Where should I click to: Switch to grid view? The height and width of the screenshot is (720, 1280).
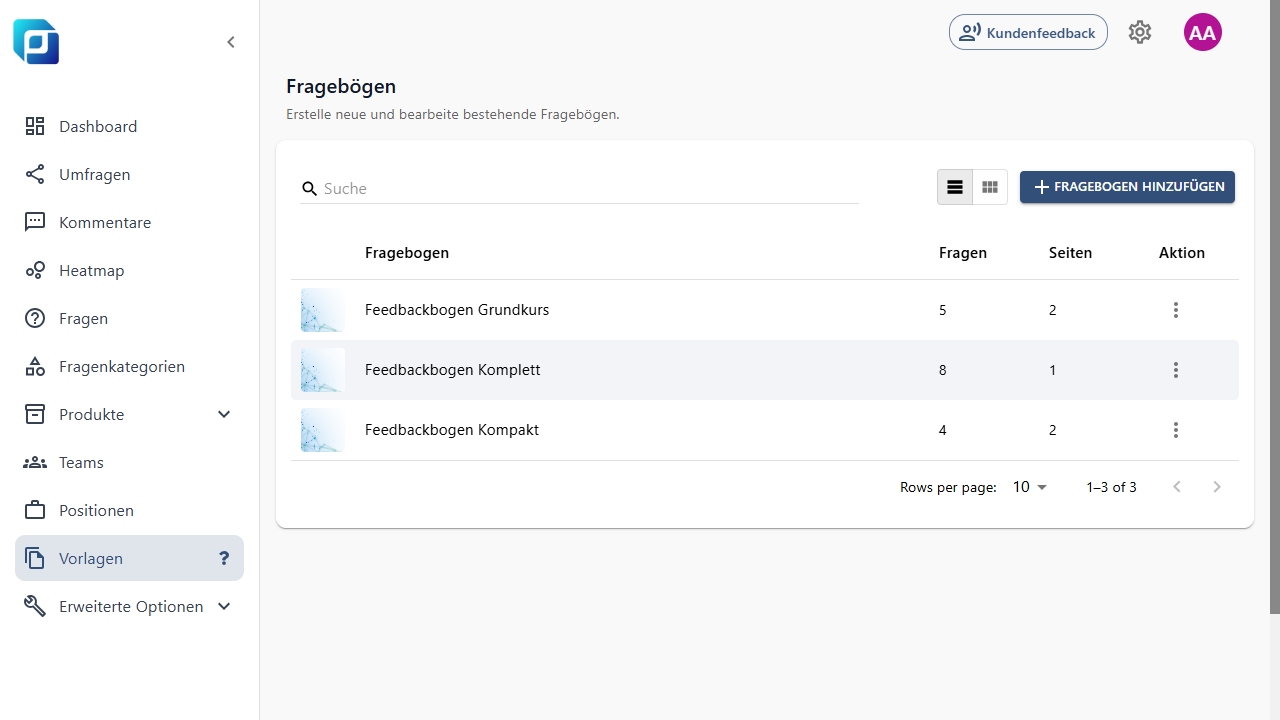[x=990, y=187]
